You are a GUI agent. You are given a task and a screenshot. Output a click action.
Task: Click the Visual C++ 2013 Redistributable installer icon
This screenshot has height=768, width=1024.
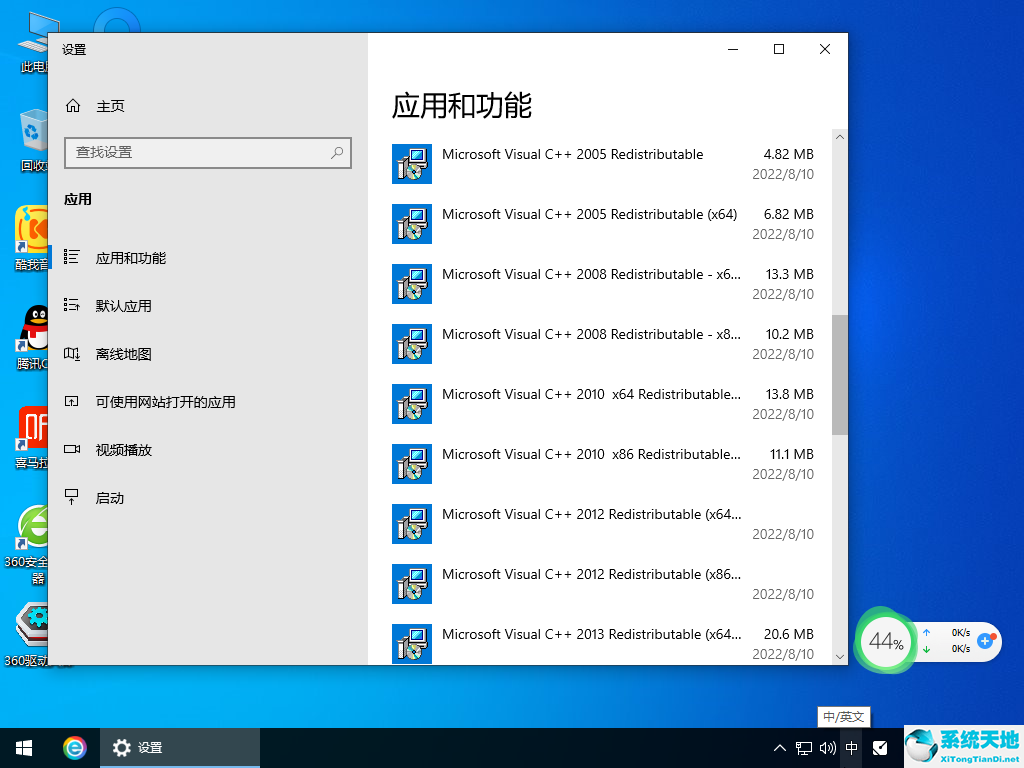point(412,643)
